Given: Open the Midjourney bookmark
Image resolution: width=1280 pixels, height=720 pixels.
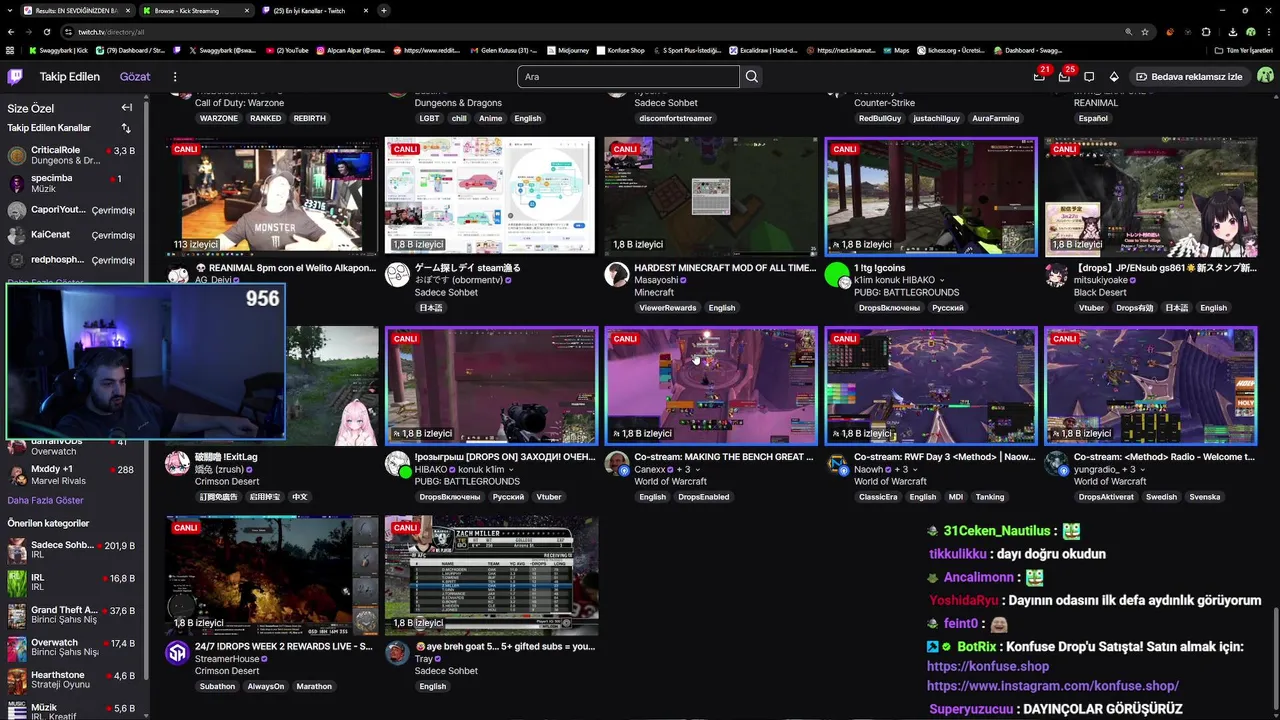Looking at the screenshot, I should (x=568, y=50).
